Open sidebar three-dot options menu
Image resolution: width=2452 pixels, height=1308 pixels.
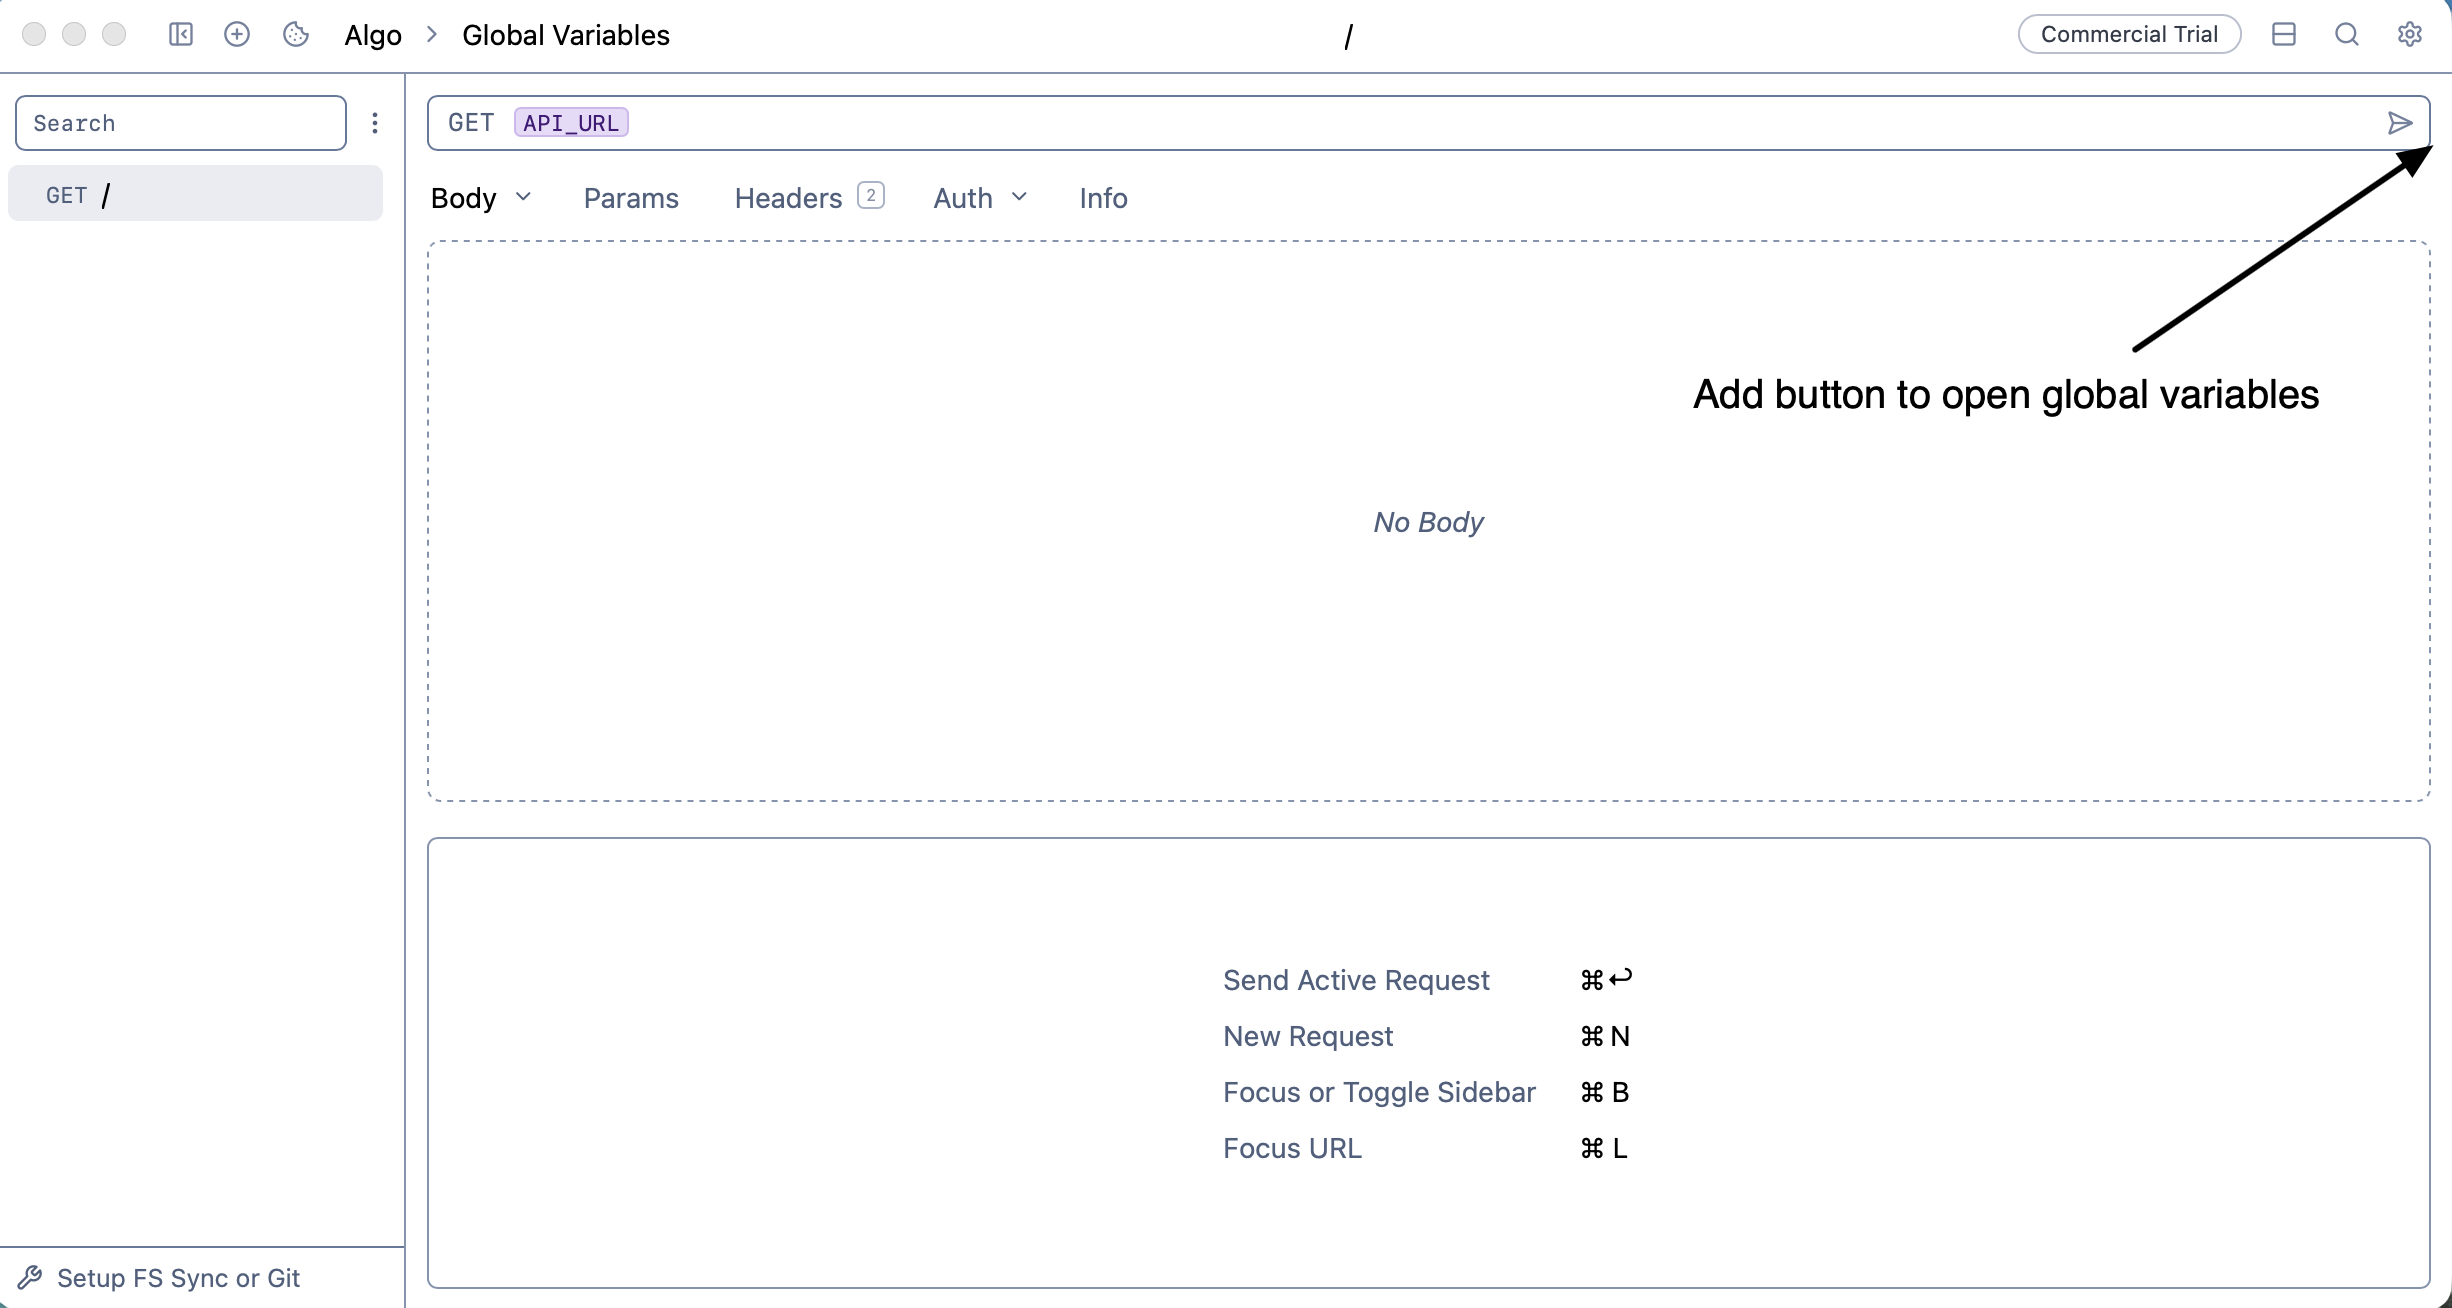[x=375, y=123]
